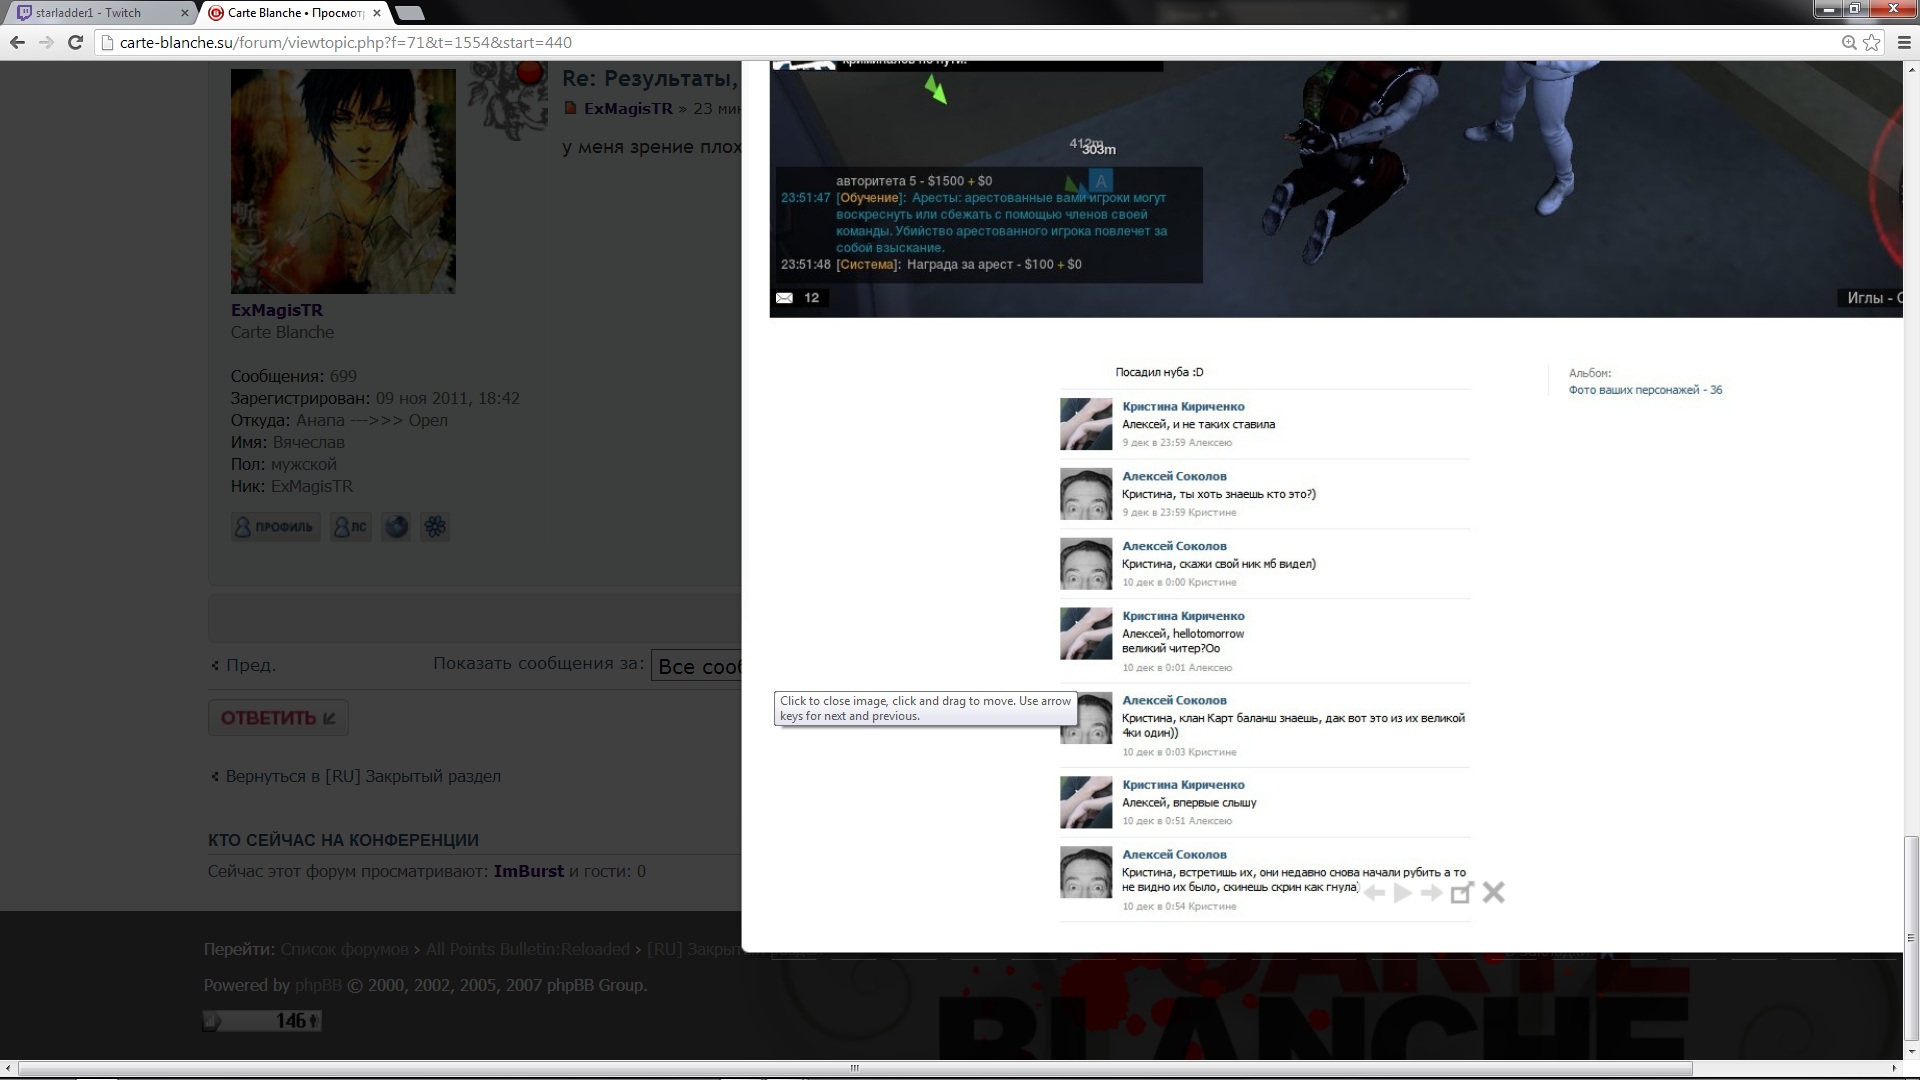The height and width of the screenshot is (1080, 1920).
Task: Click ExMagisTR avatar image
Action: coord(343,180)
